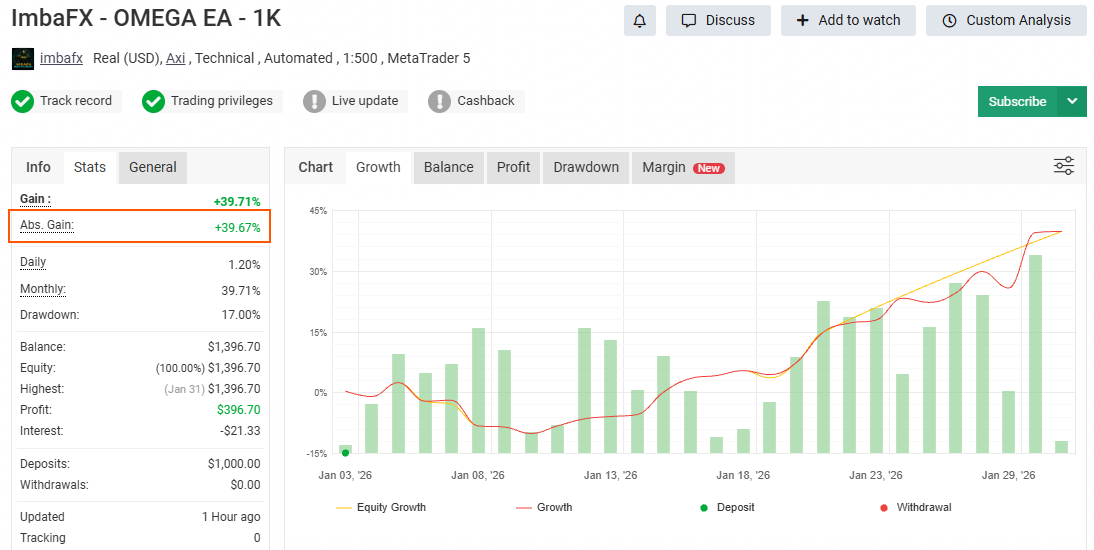This screenshot has height=550, width=1094.
Task: Select the Growth chart tab
Action: click(x=378, y=168)
